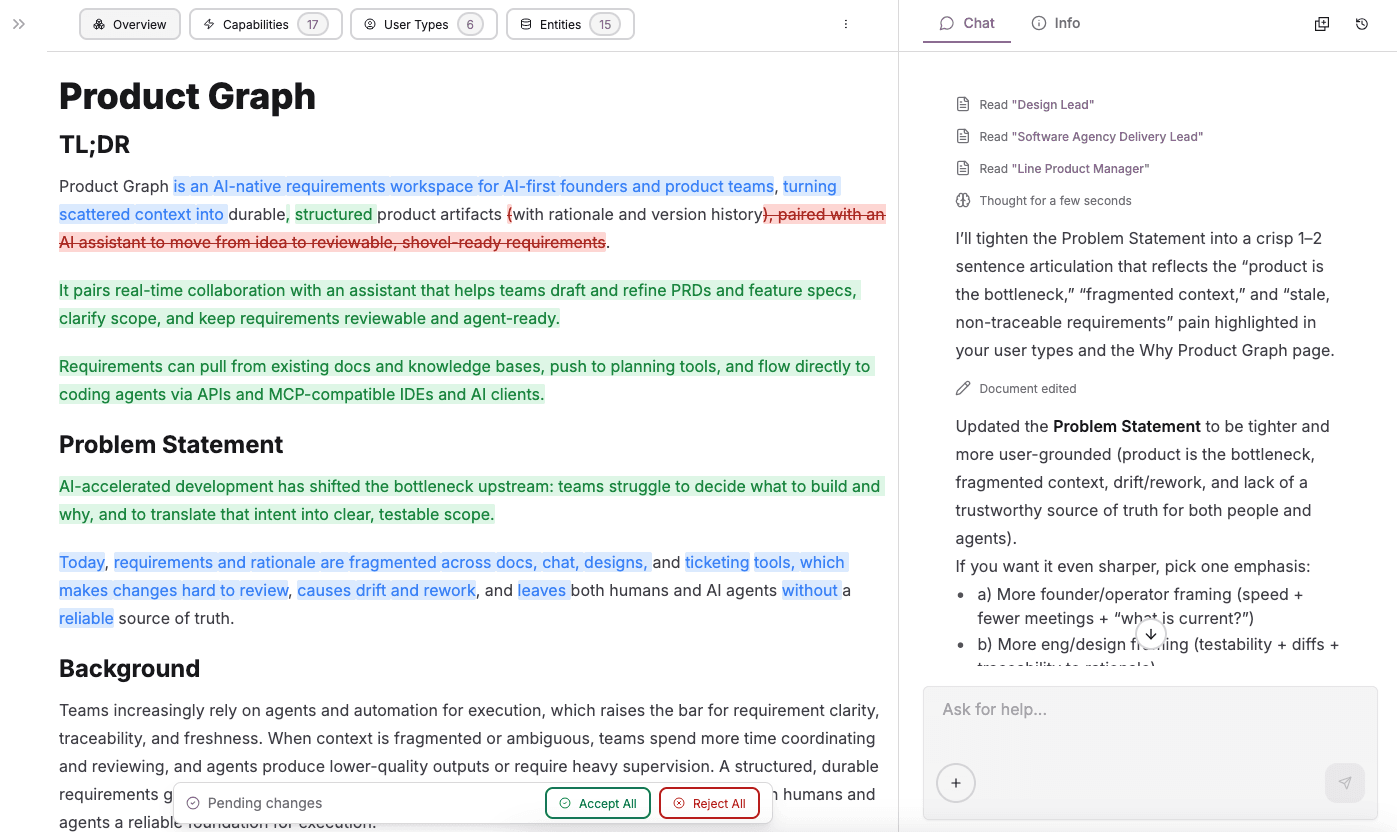This screenshot has height=832, width=1397.
Task: Click the send message paper plane icon
Action: (1344, 783)
